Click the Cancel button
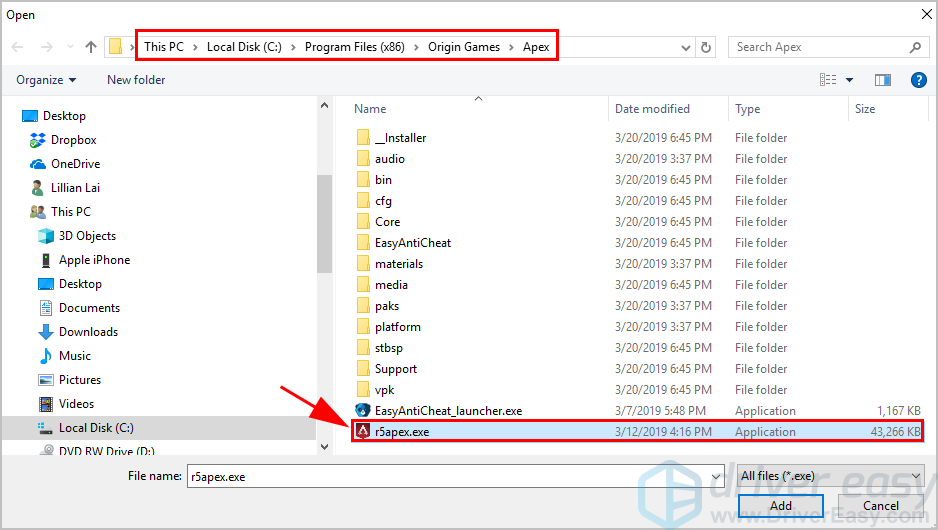The height and width of the screenshot is (530, 938). coord(880,506)
